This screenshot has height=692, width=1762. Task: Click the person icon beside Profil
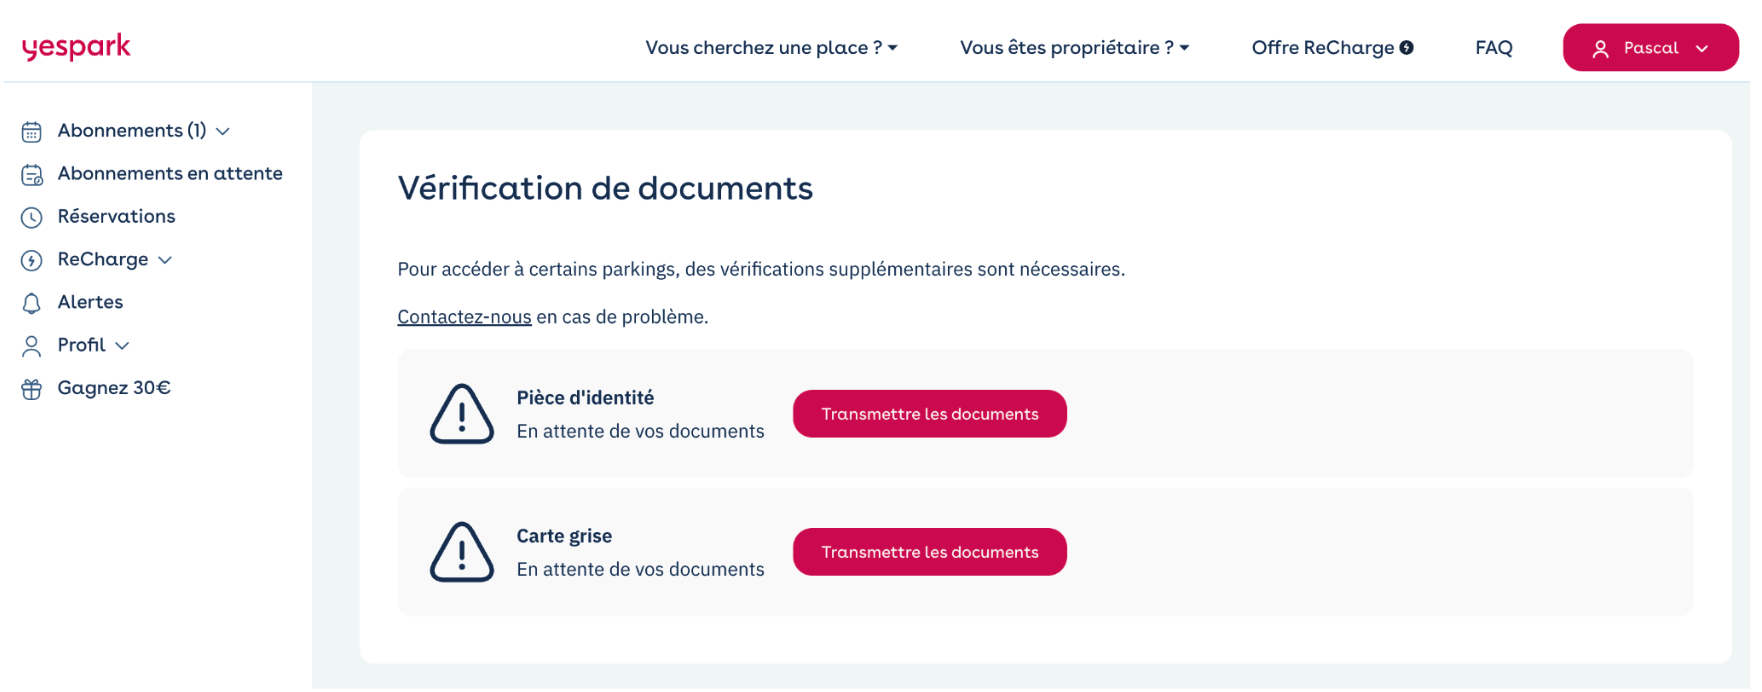point(32,346)
